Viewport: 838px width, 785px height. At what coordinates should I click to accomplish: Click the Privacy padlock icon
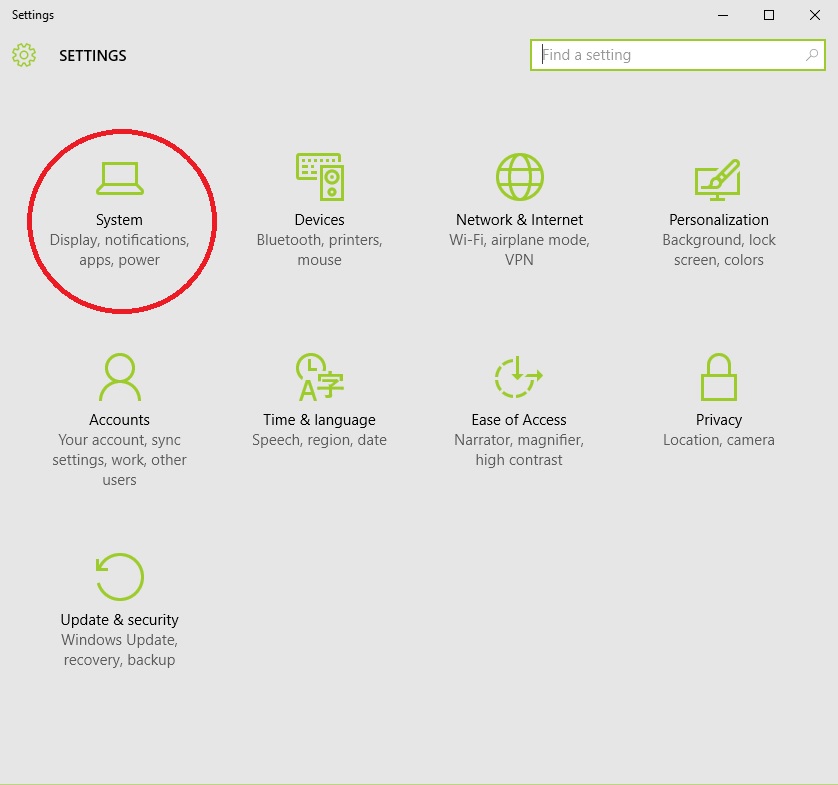tap(719, 377)
